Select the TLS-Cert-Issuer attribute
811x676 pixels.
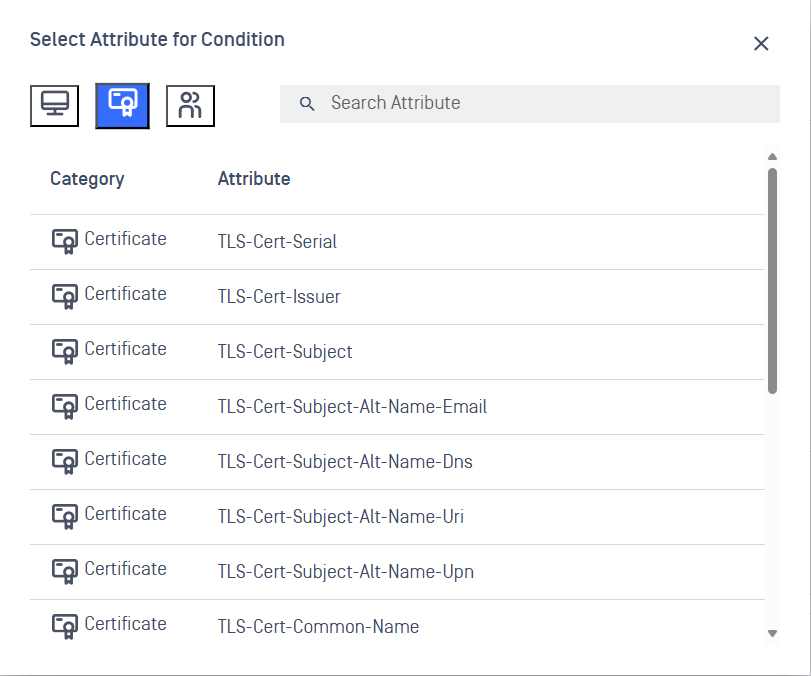pos(279,297)
